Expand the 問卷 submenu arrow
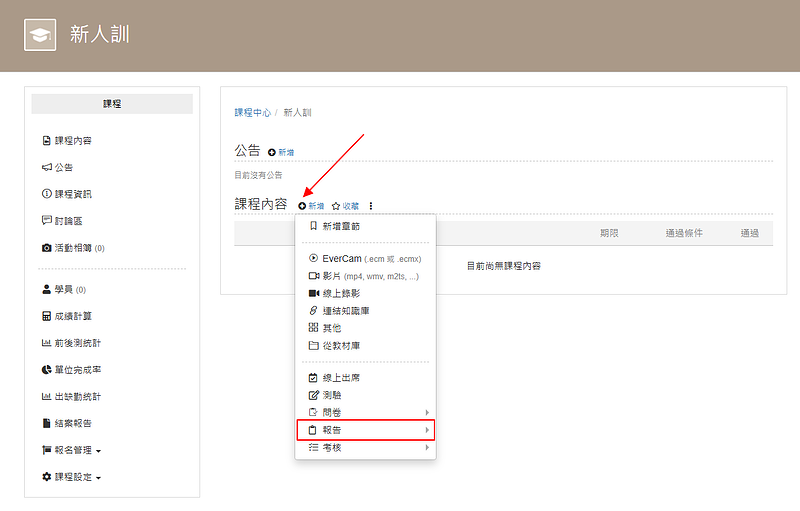The width and height of the screenshot is (800, 511). pos(427,413)
